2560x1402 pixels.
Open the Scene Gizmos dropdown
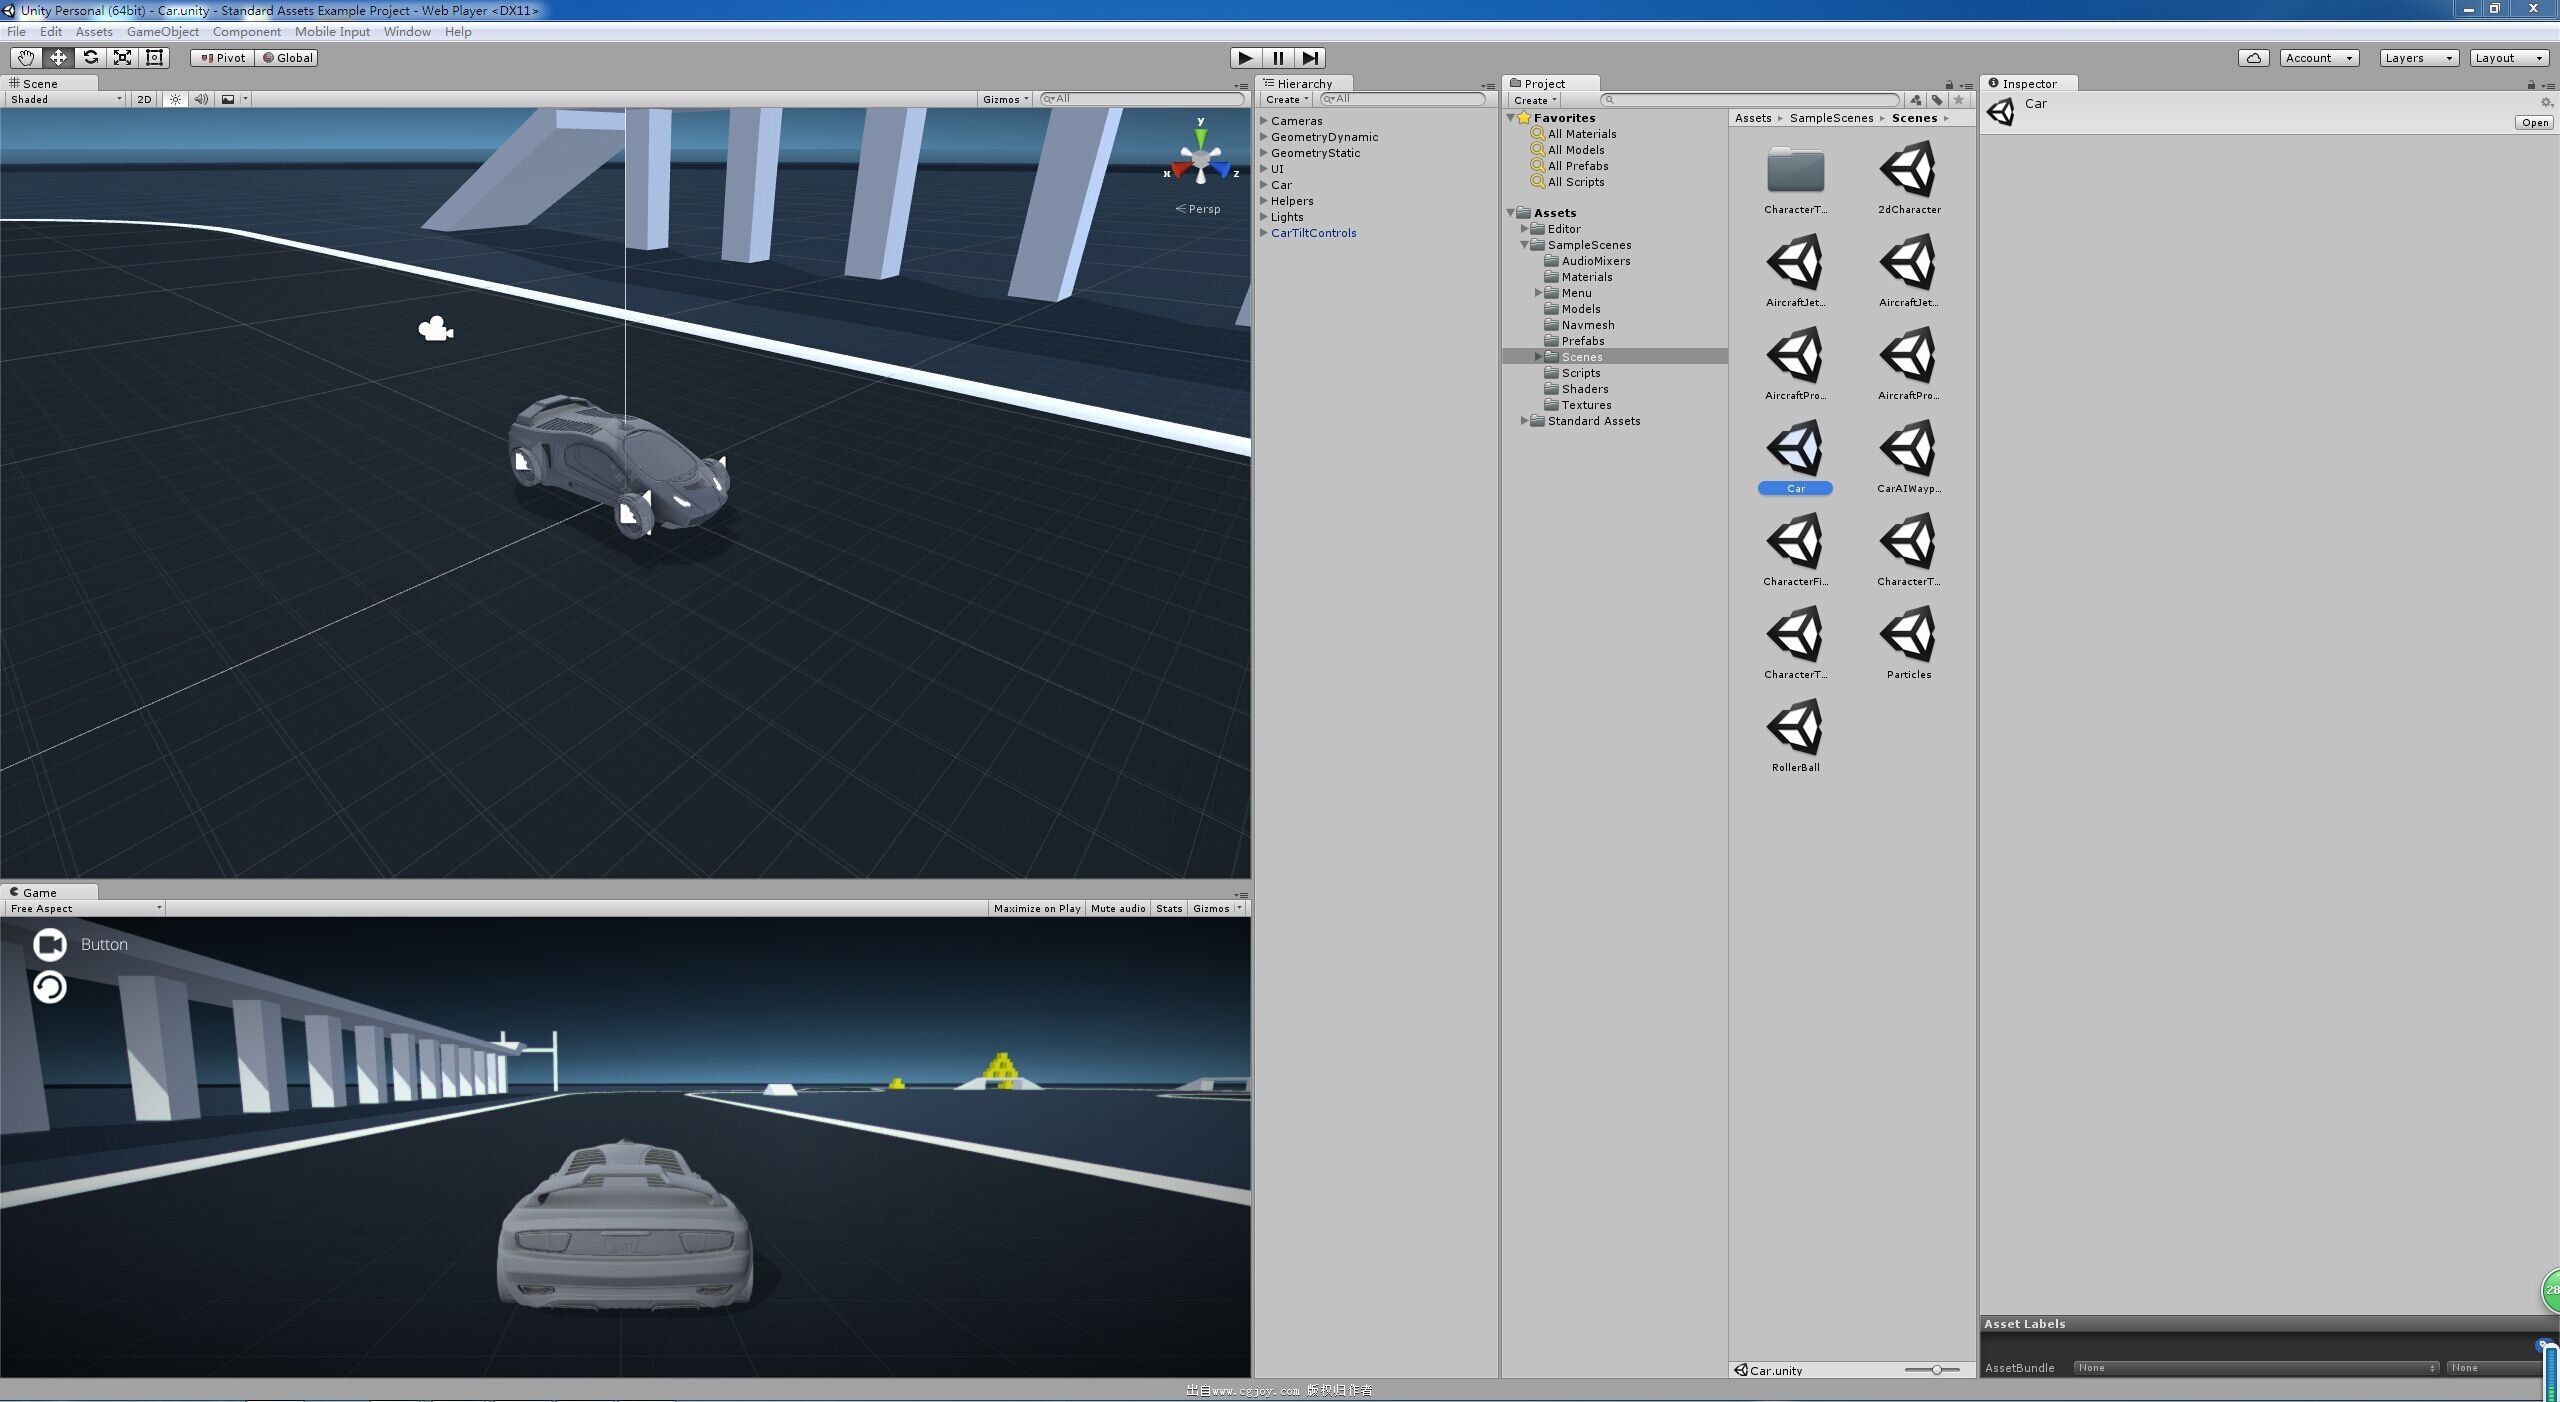[1005, 99]
